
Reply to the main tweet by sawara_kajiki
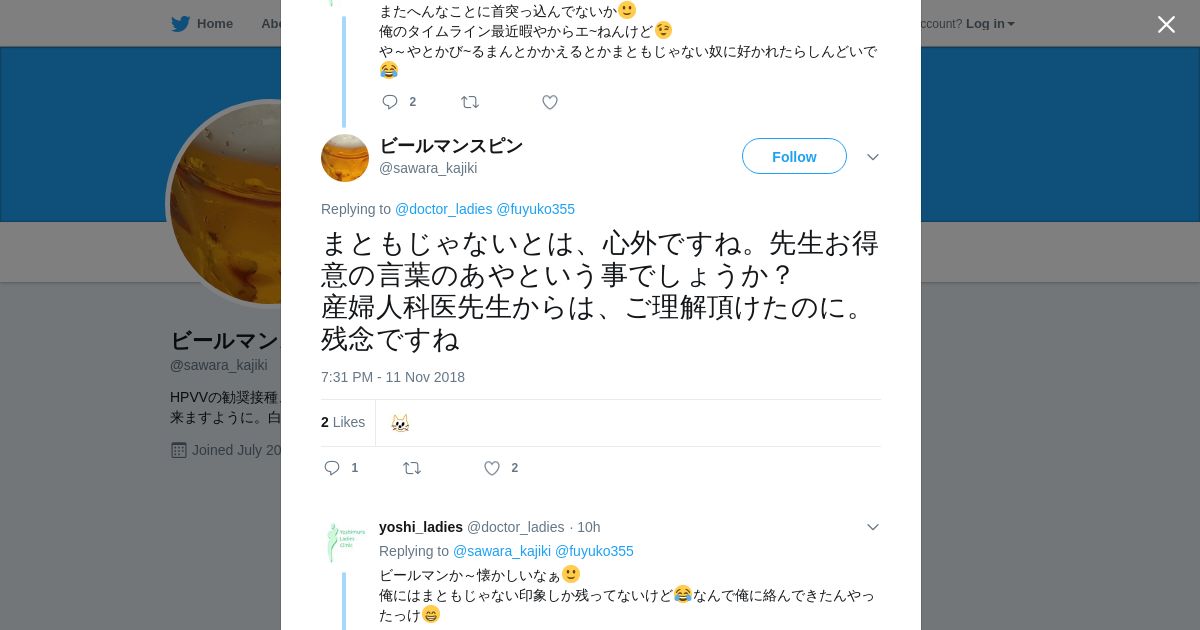[332, 468]
